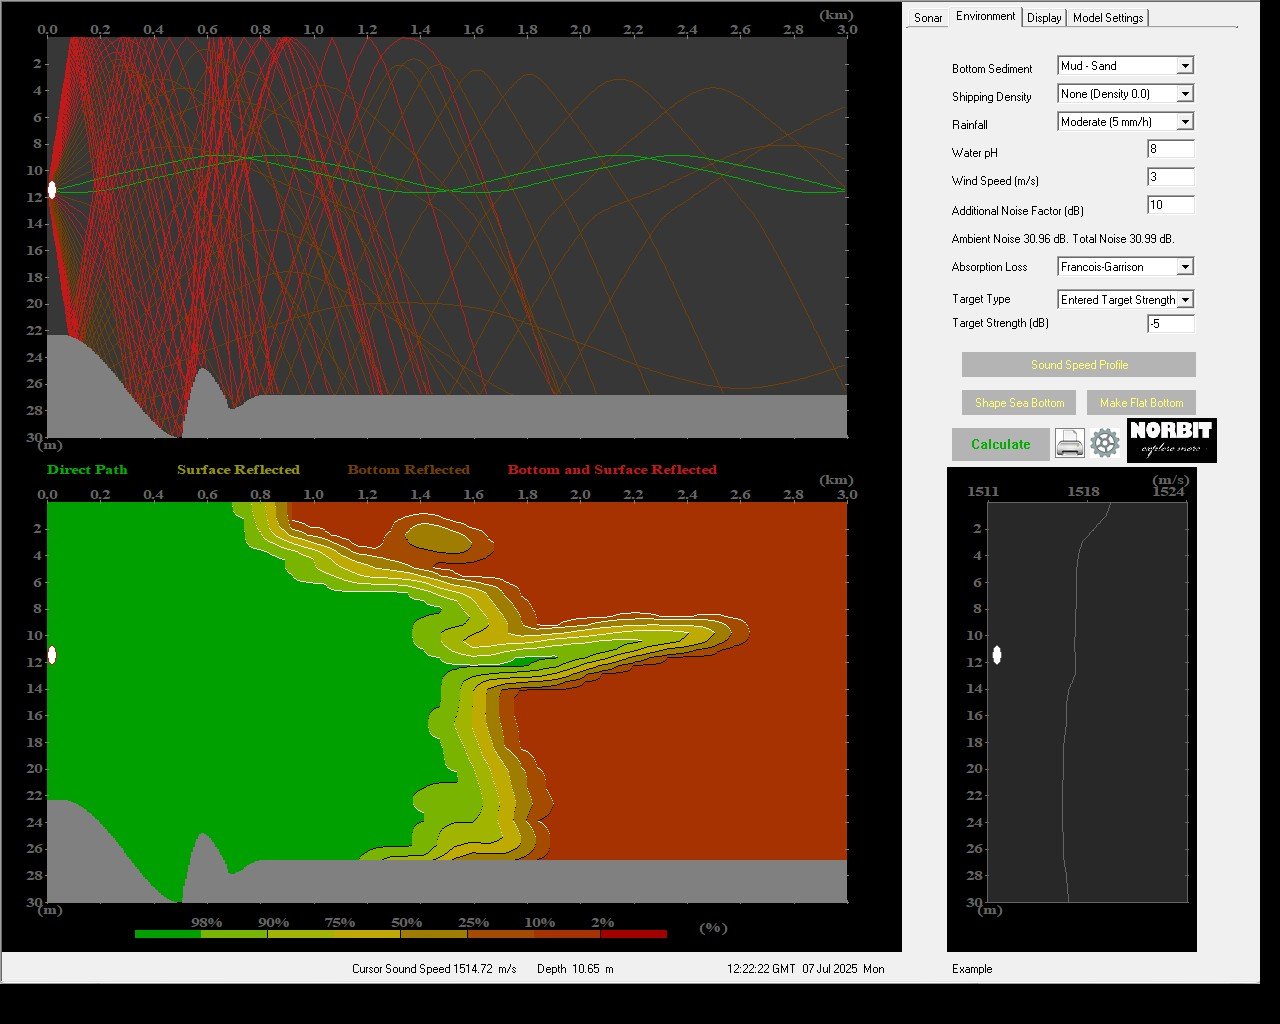
Task: Click the depth marker in sound speed profile
Action: (x=997, y=655)
